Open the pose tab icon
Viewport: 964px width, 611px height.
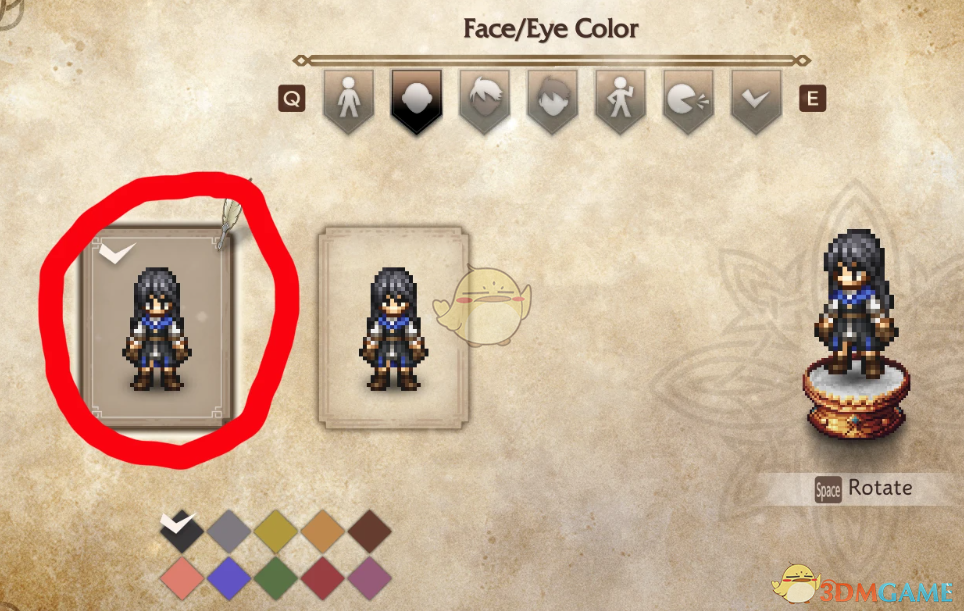click(620, 100)
